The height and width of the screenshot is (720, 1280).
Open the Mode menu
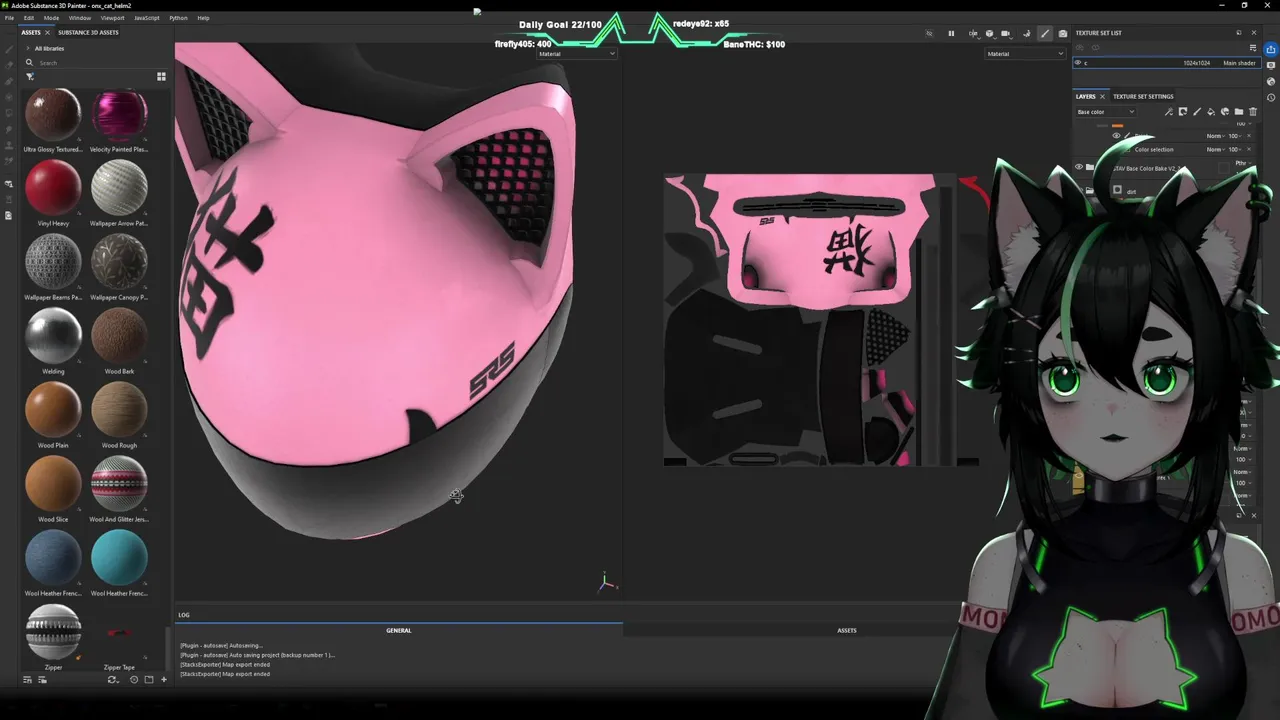point(51,18)
